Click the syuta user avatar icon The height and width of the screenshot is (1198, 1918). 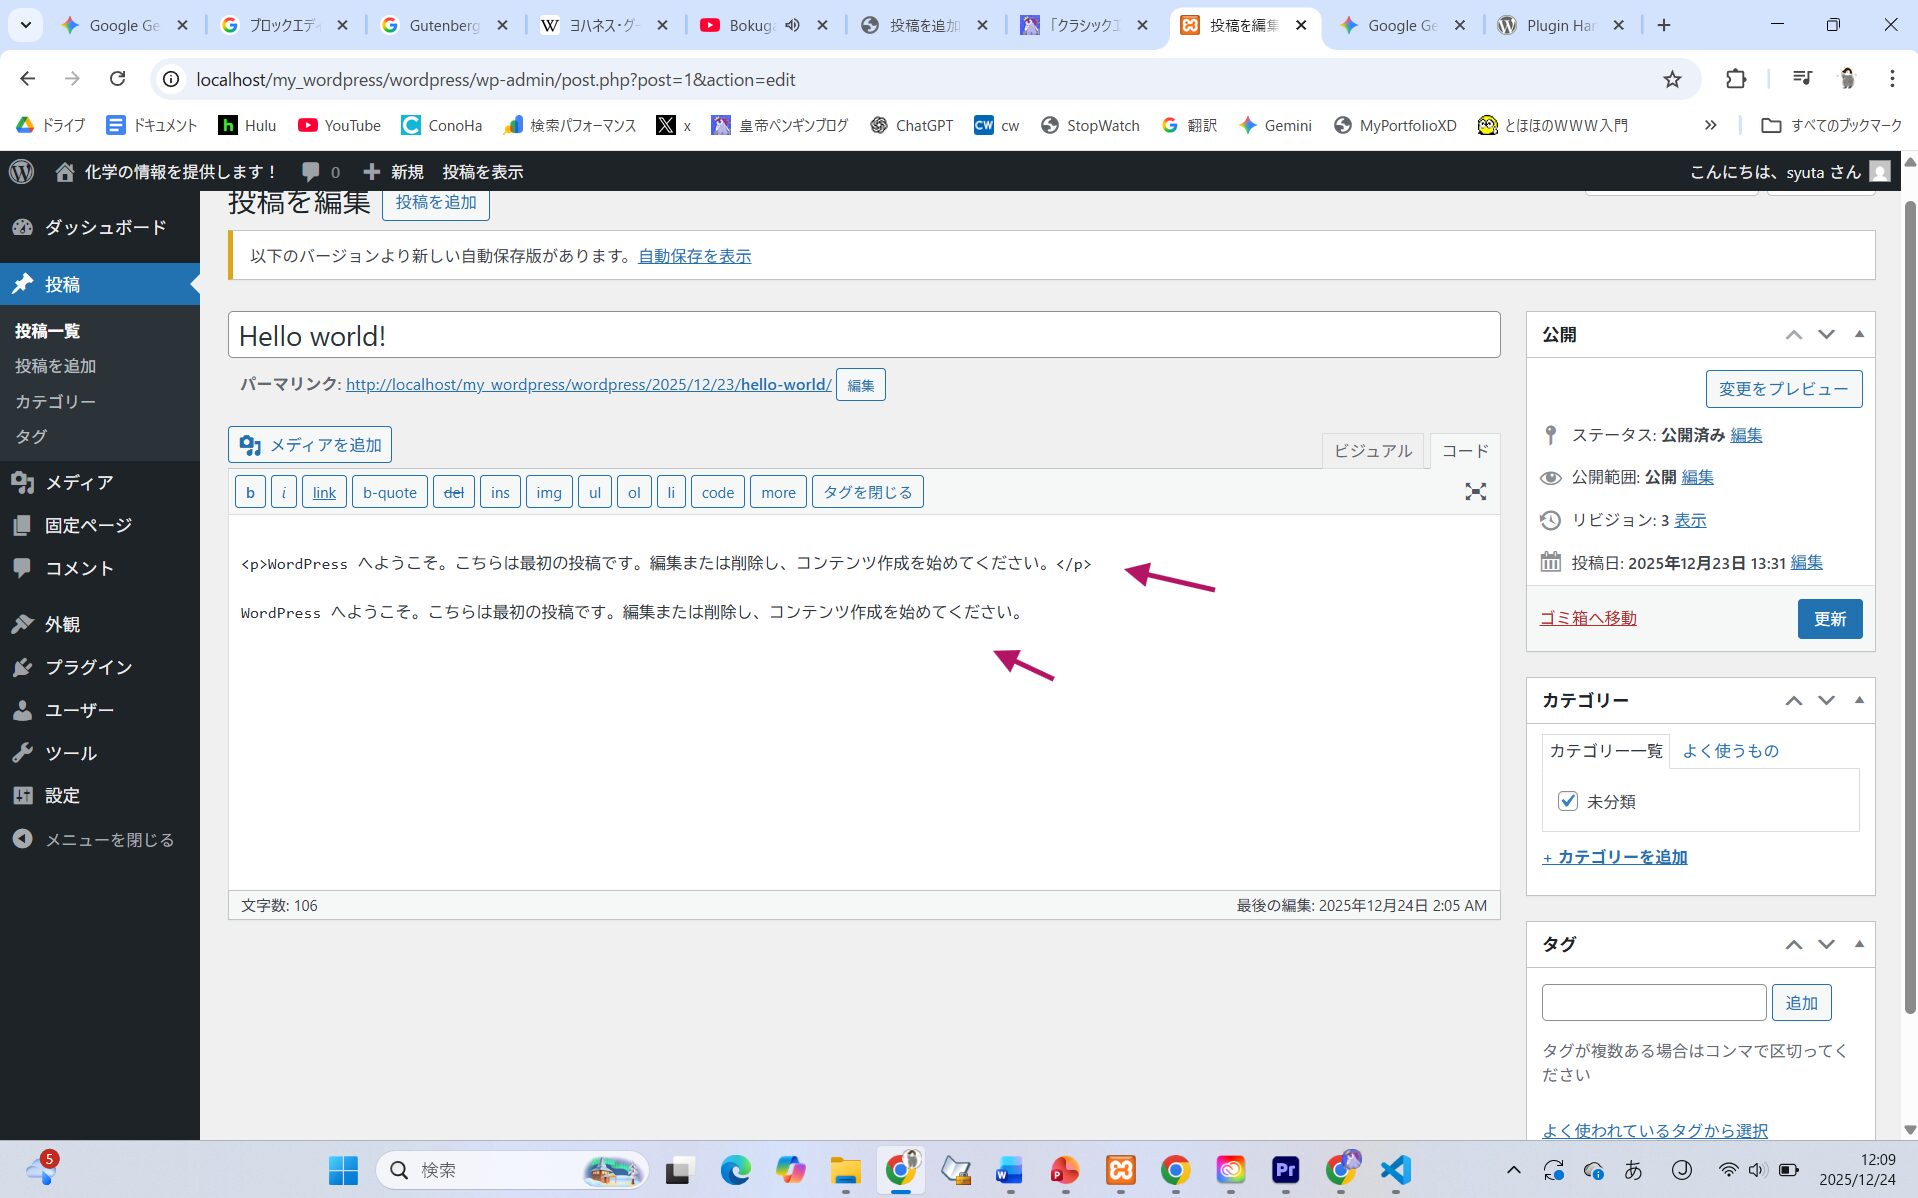point(1880,172)
